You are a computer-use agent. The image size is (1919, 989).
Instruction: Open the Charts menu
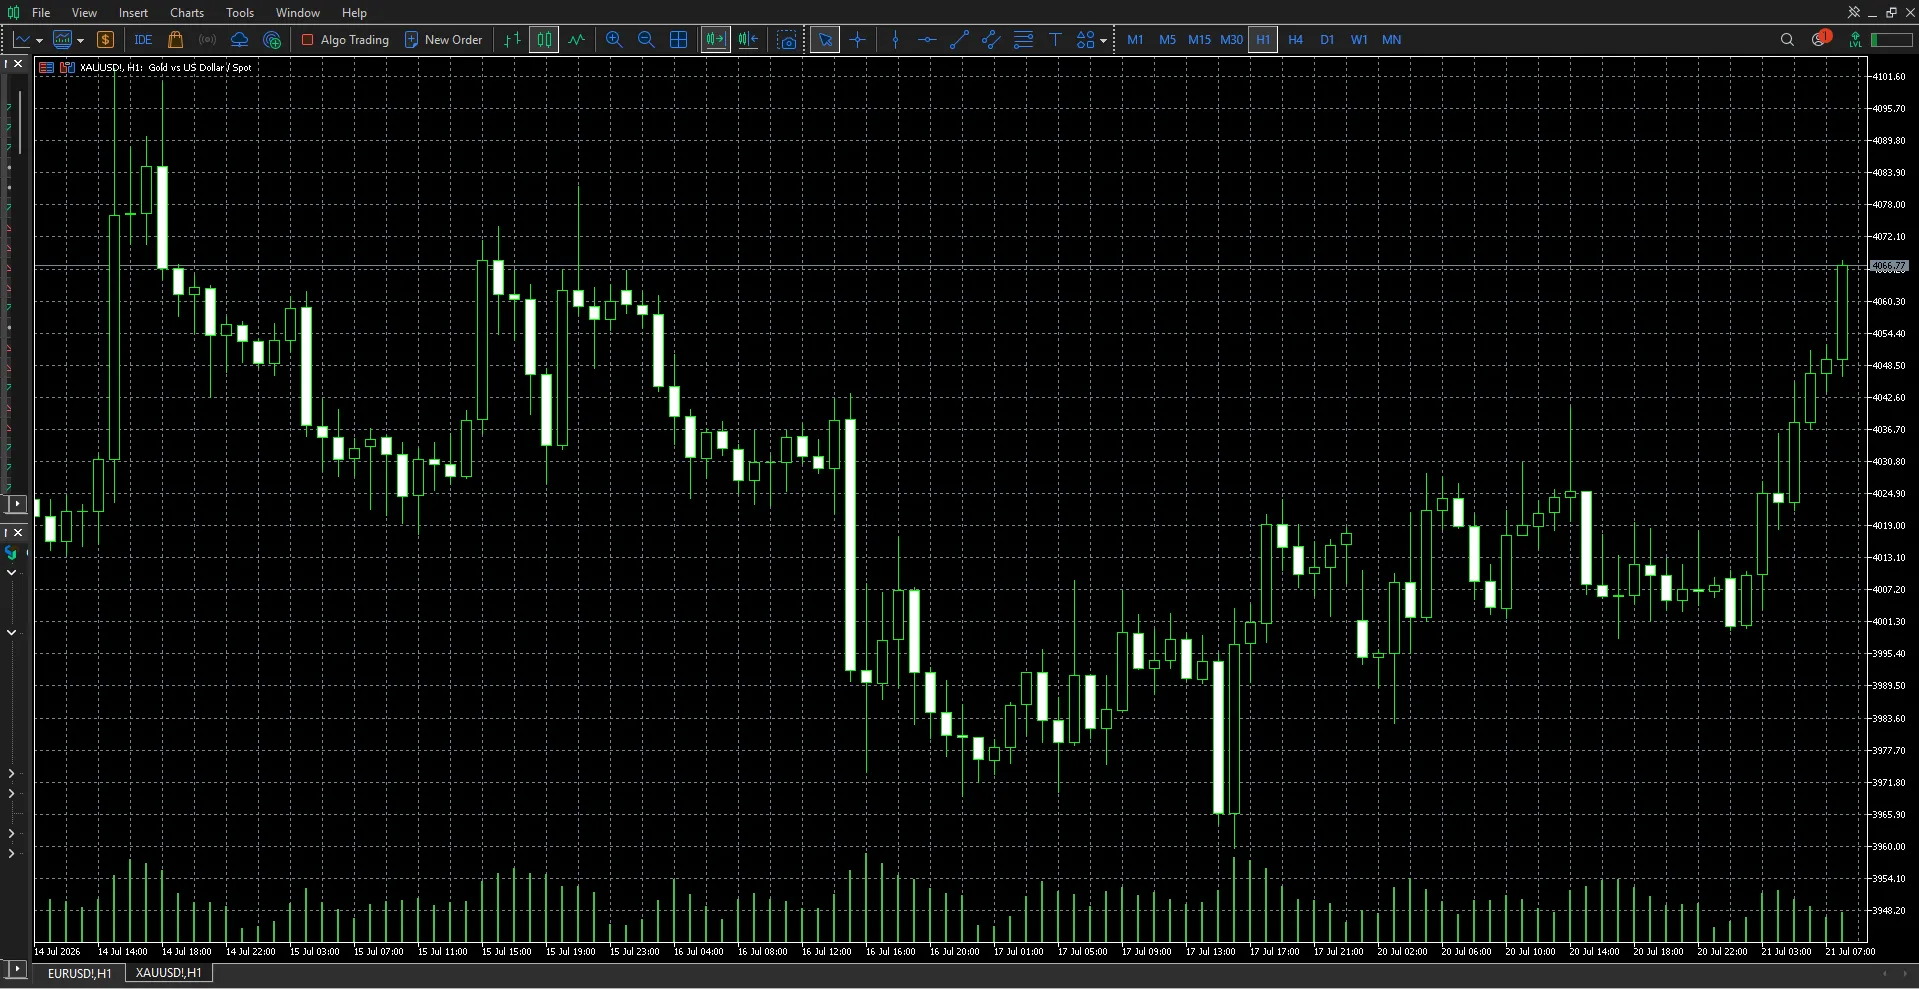(x=187, y=13)
